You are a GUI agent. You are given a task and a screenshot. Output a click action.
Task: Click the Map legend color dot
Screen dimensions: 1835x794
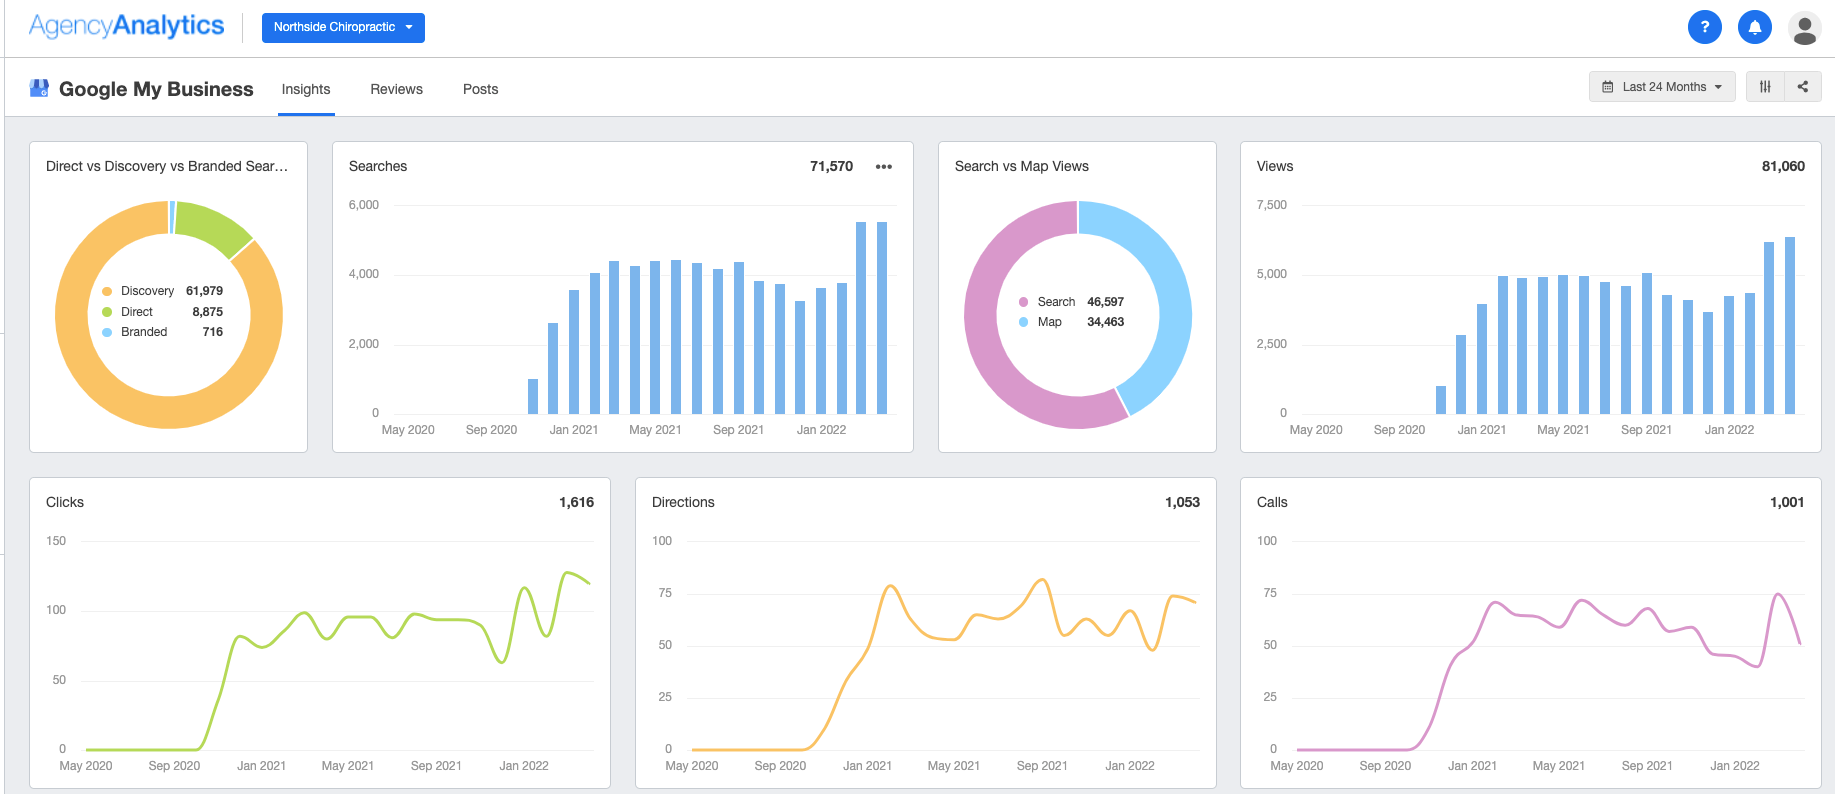[x=1023, y=322]
